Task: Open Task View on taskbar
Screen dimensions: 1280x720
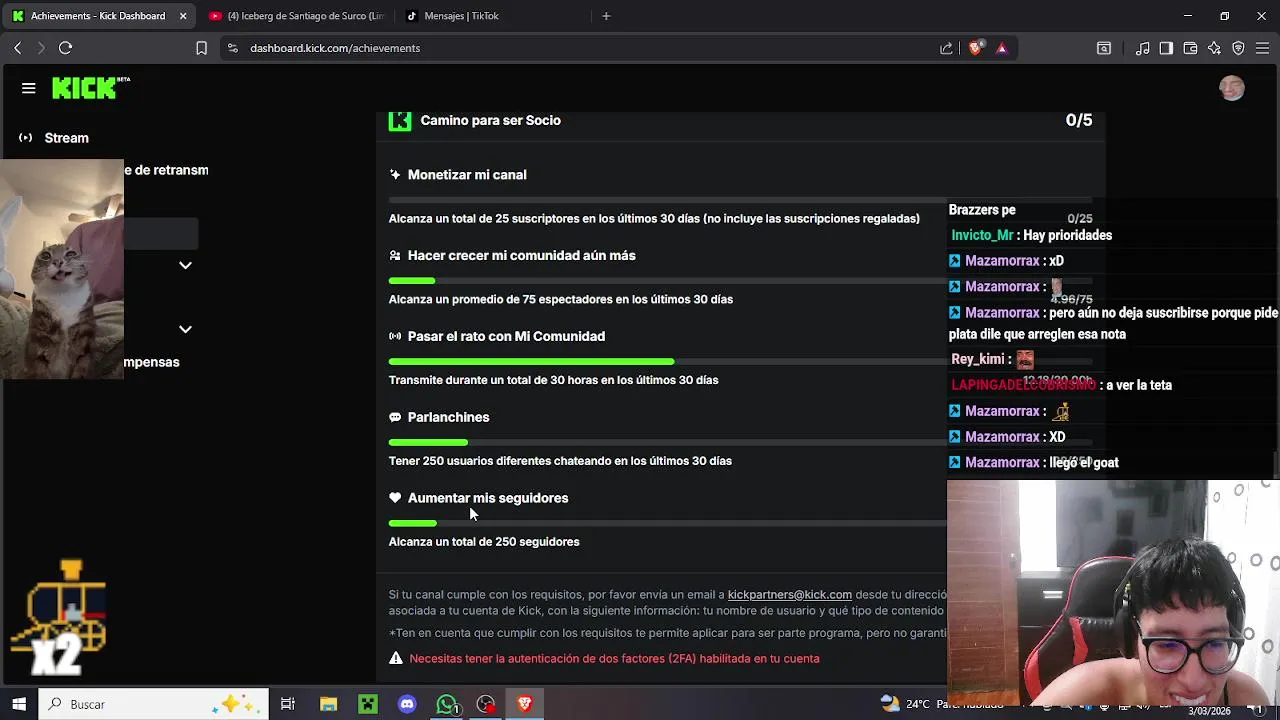Action: (287, 704)
